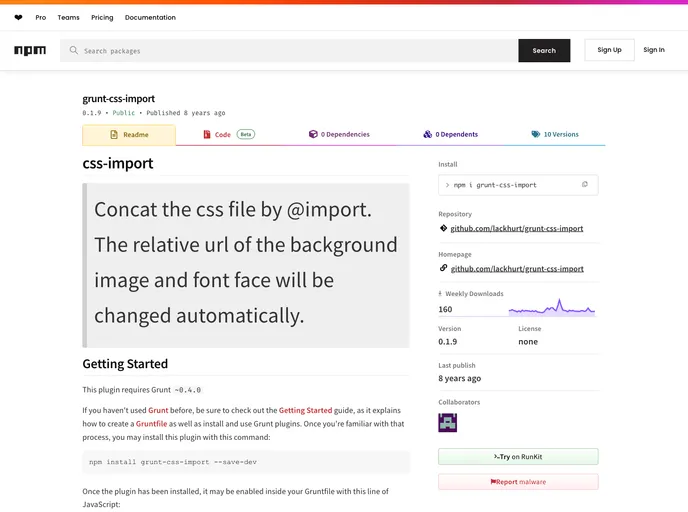Viewport: 688px width, 512px height.
Task: Click the Sign In link
Action: (654, 50)
